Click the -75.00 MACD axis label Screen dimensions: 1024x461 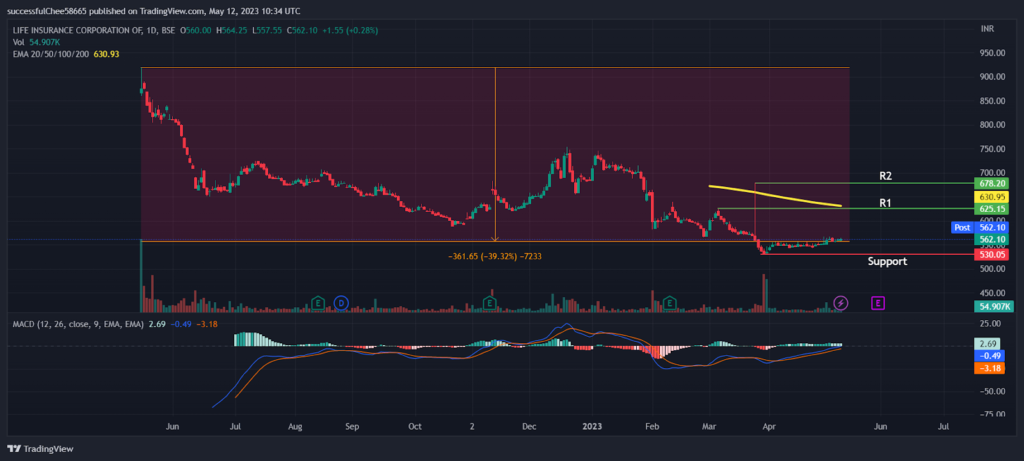pyautogui.click(x=991, y=414)
